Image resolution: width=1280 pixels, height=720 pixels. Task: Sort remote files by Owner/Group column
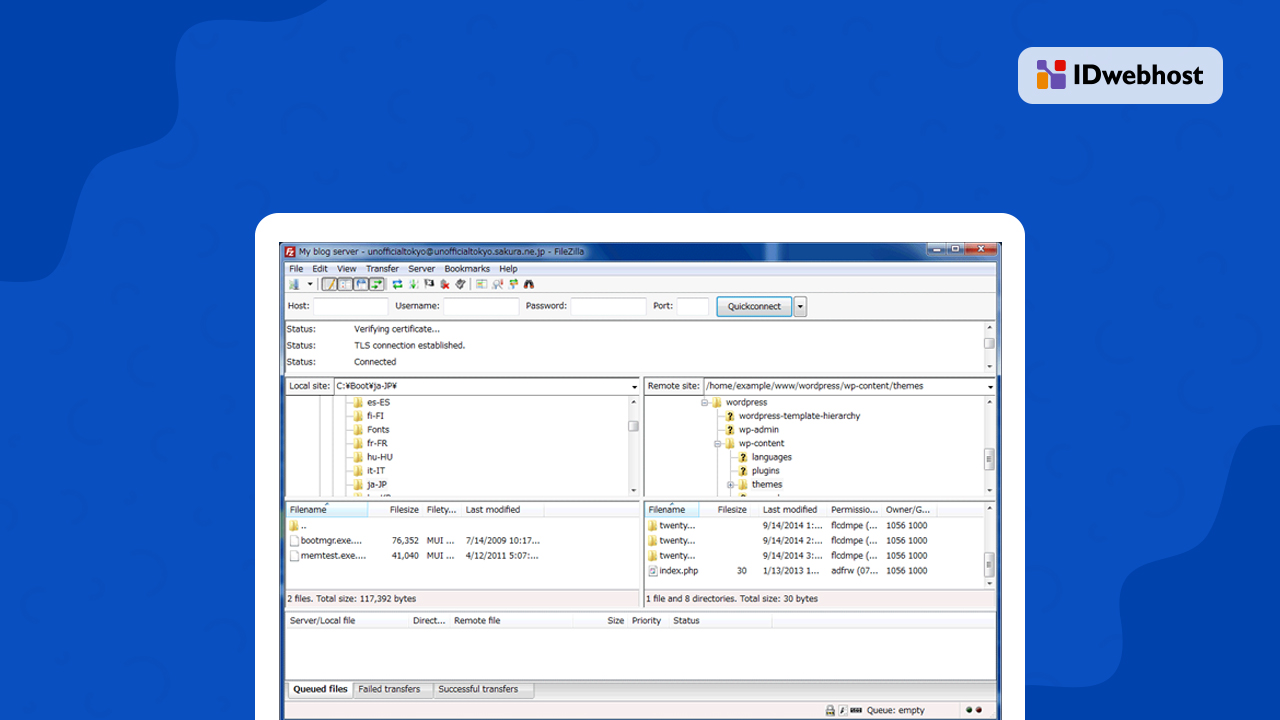(907, 510)
